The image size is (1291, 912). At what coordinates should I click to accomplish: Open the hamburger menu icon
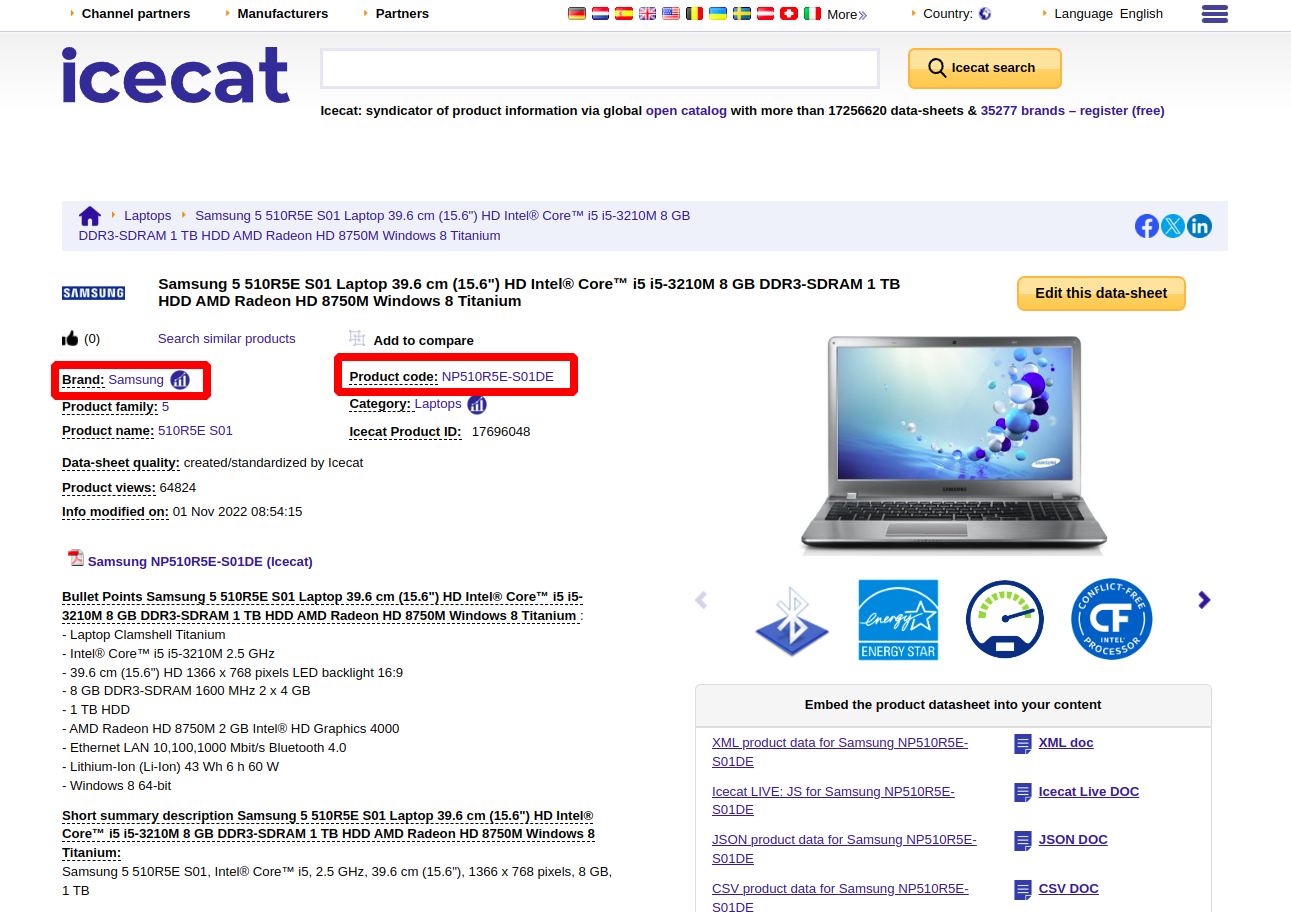pyautogui.click(x=1215, y=14)
